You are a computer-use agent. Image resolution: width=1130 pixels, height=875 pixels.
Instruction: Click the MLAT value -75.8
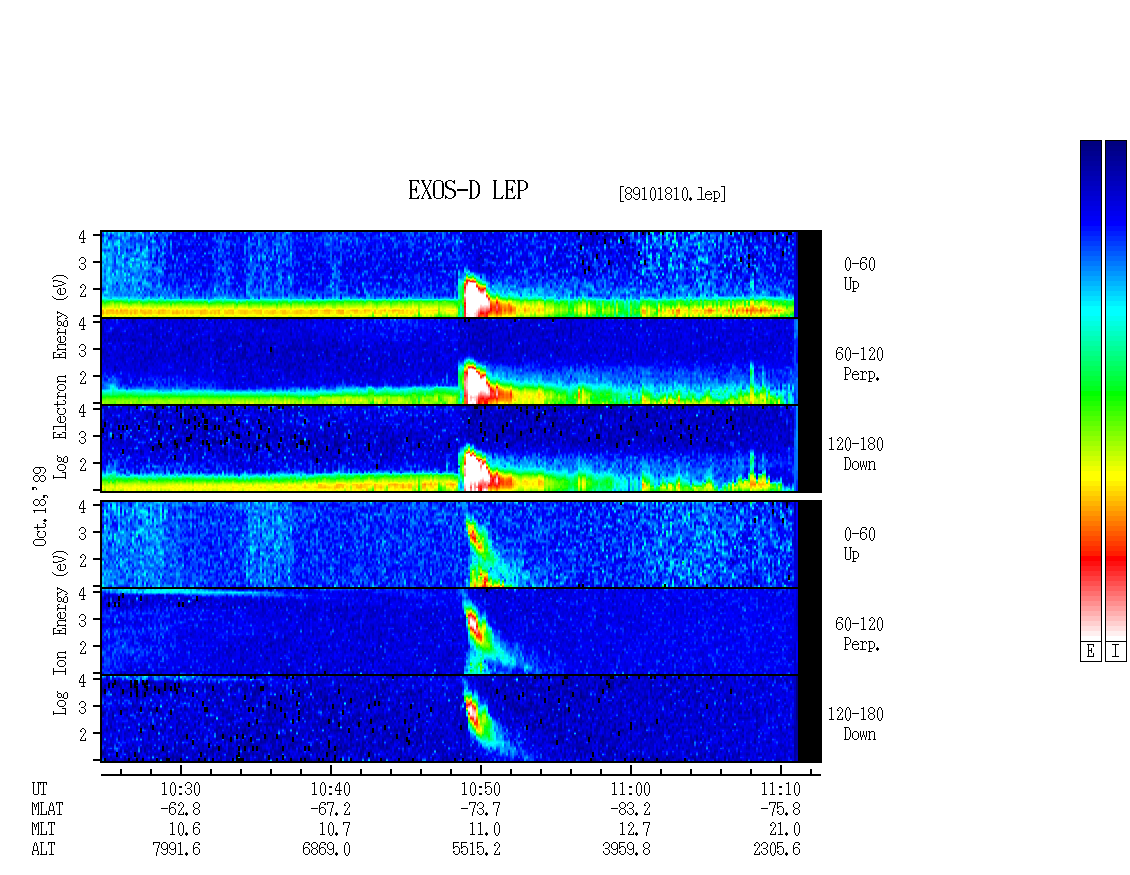(x=780, y=809)
